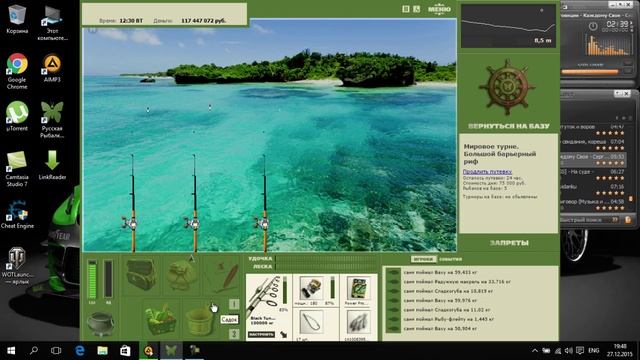Open the ЗАПРЕТЫ section
640x360 pixels.
[509, 243]
